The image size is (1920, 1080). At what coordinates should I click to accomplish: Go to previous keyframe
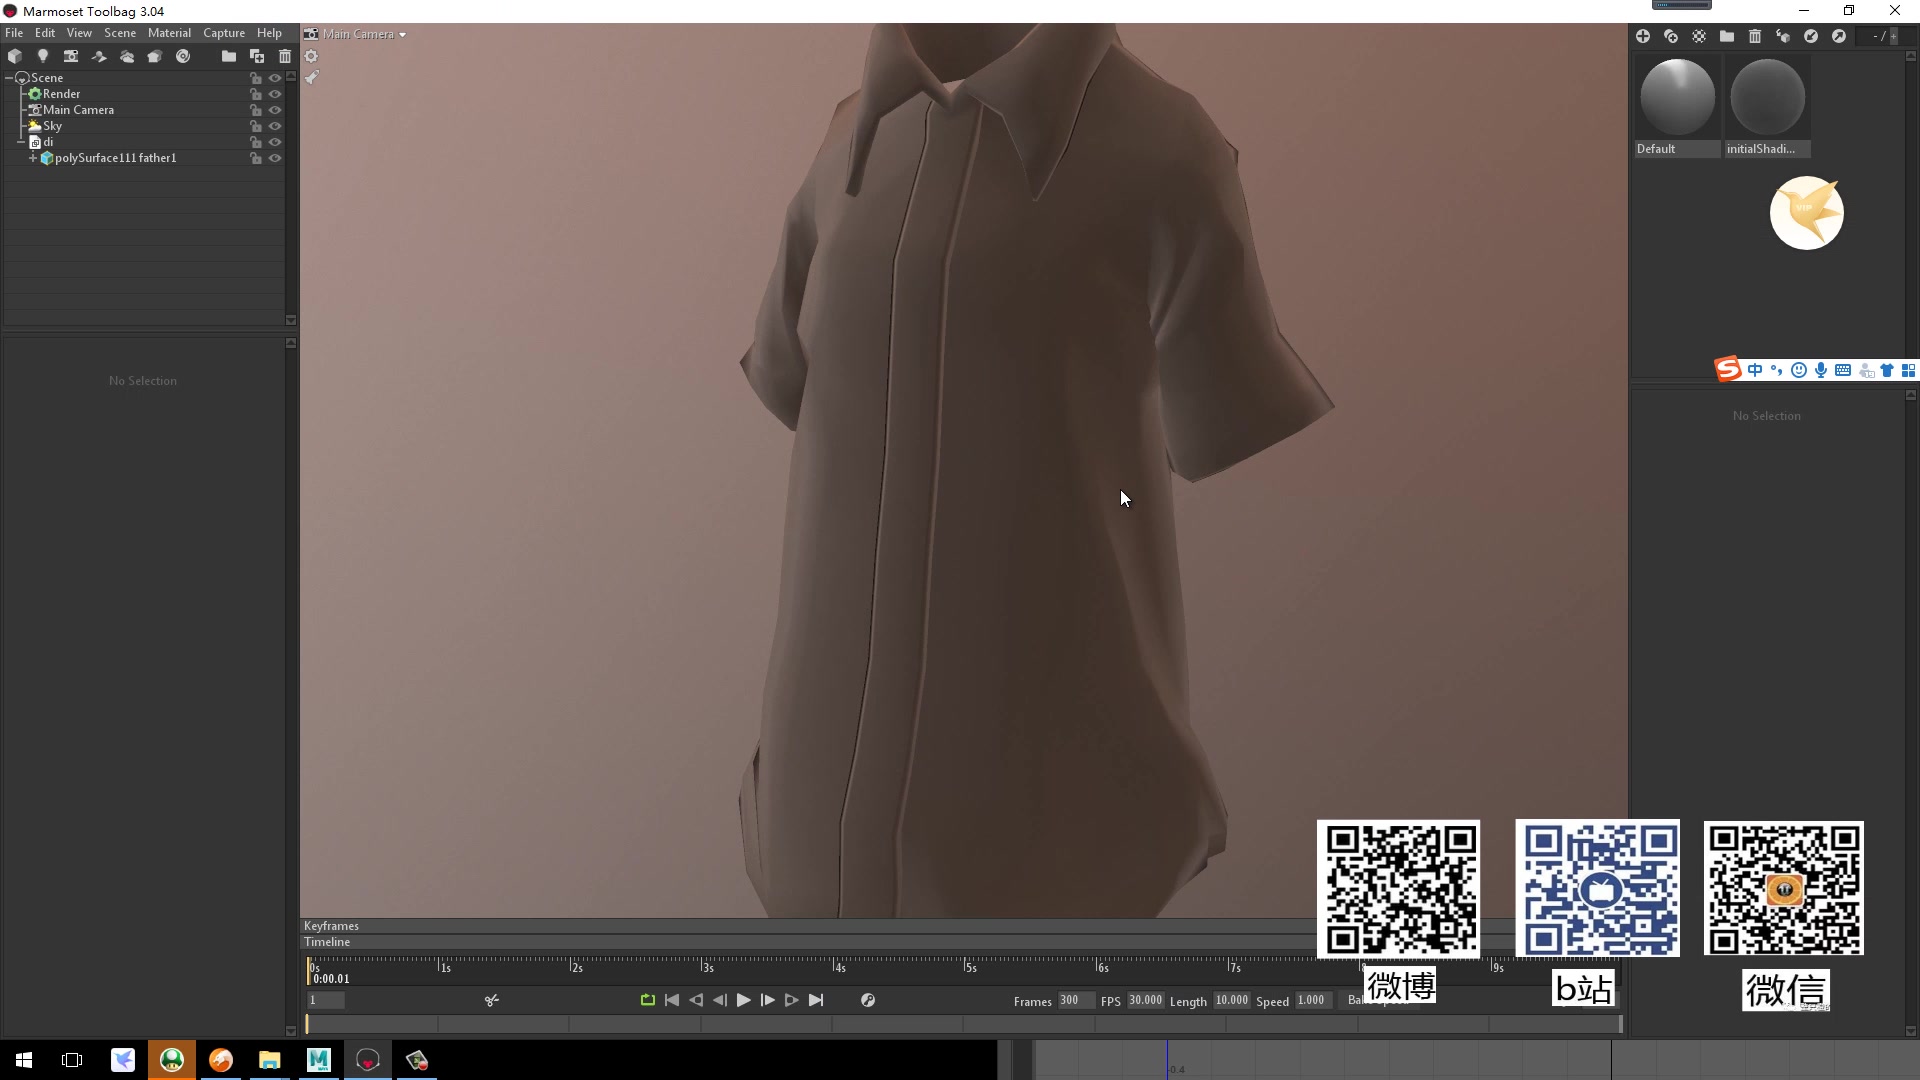click(696, 1000)
